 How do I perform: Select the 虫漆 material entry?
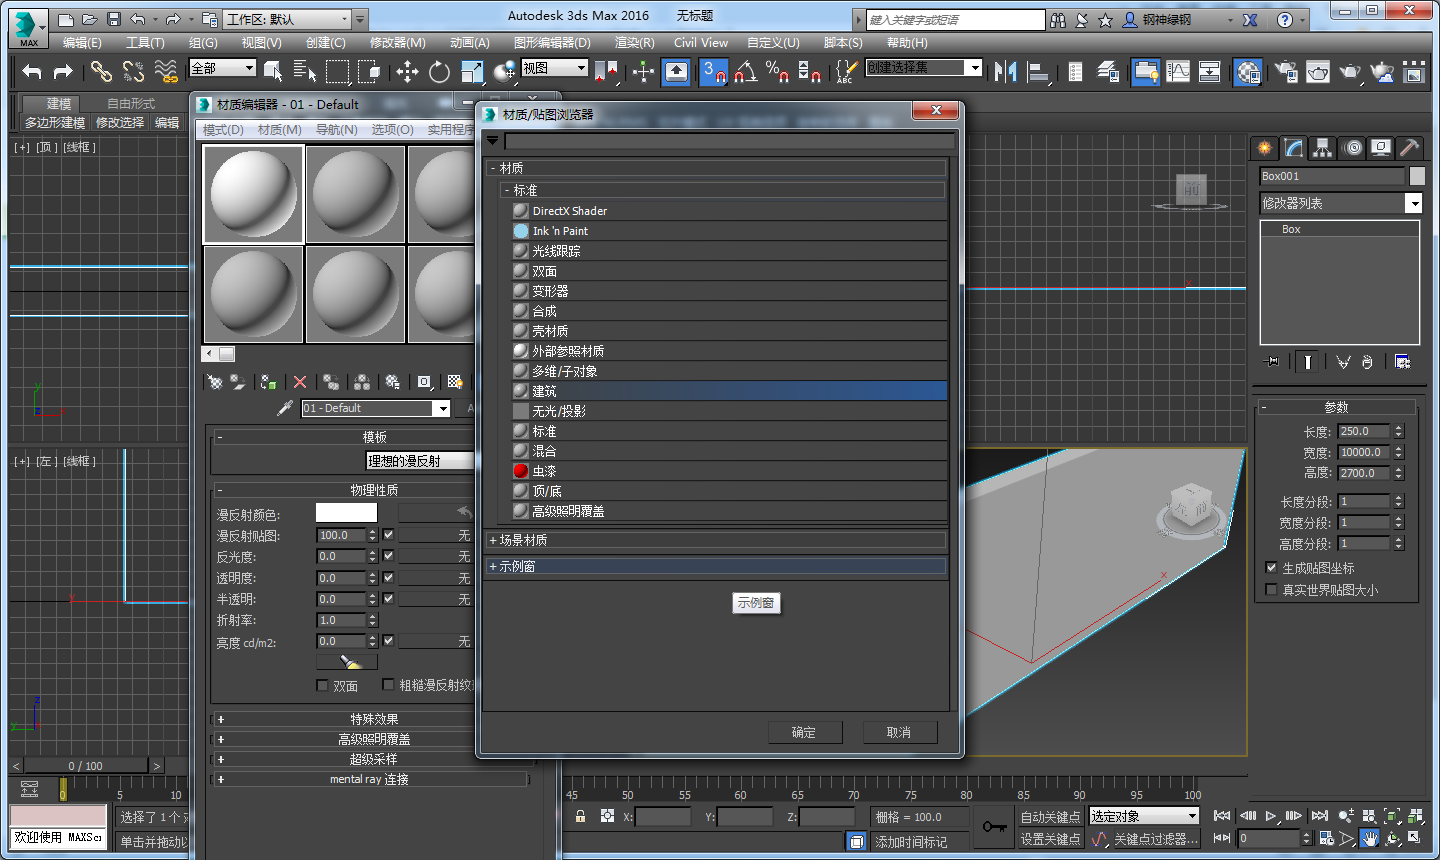[x=728, y=471]
